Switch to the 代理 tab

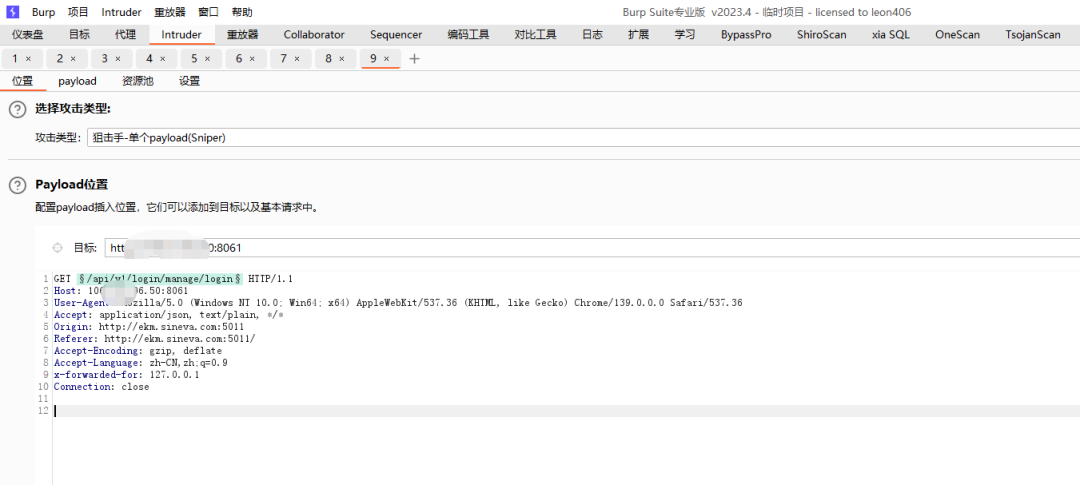[125, 34]
